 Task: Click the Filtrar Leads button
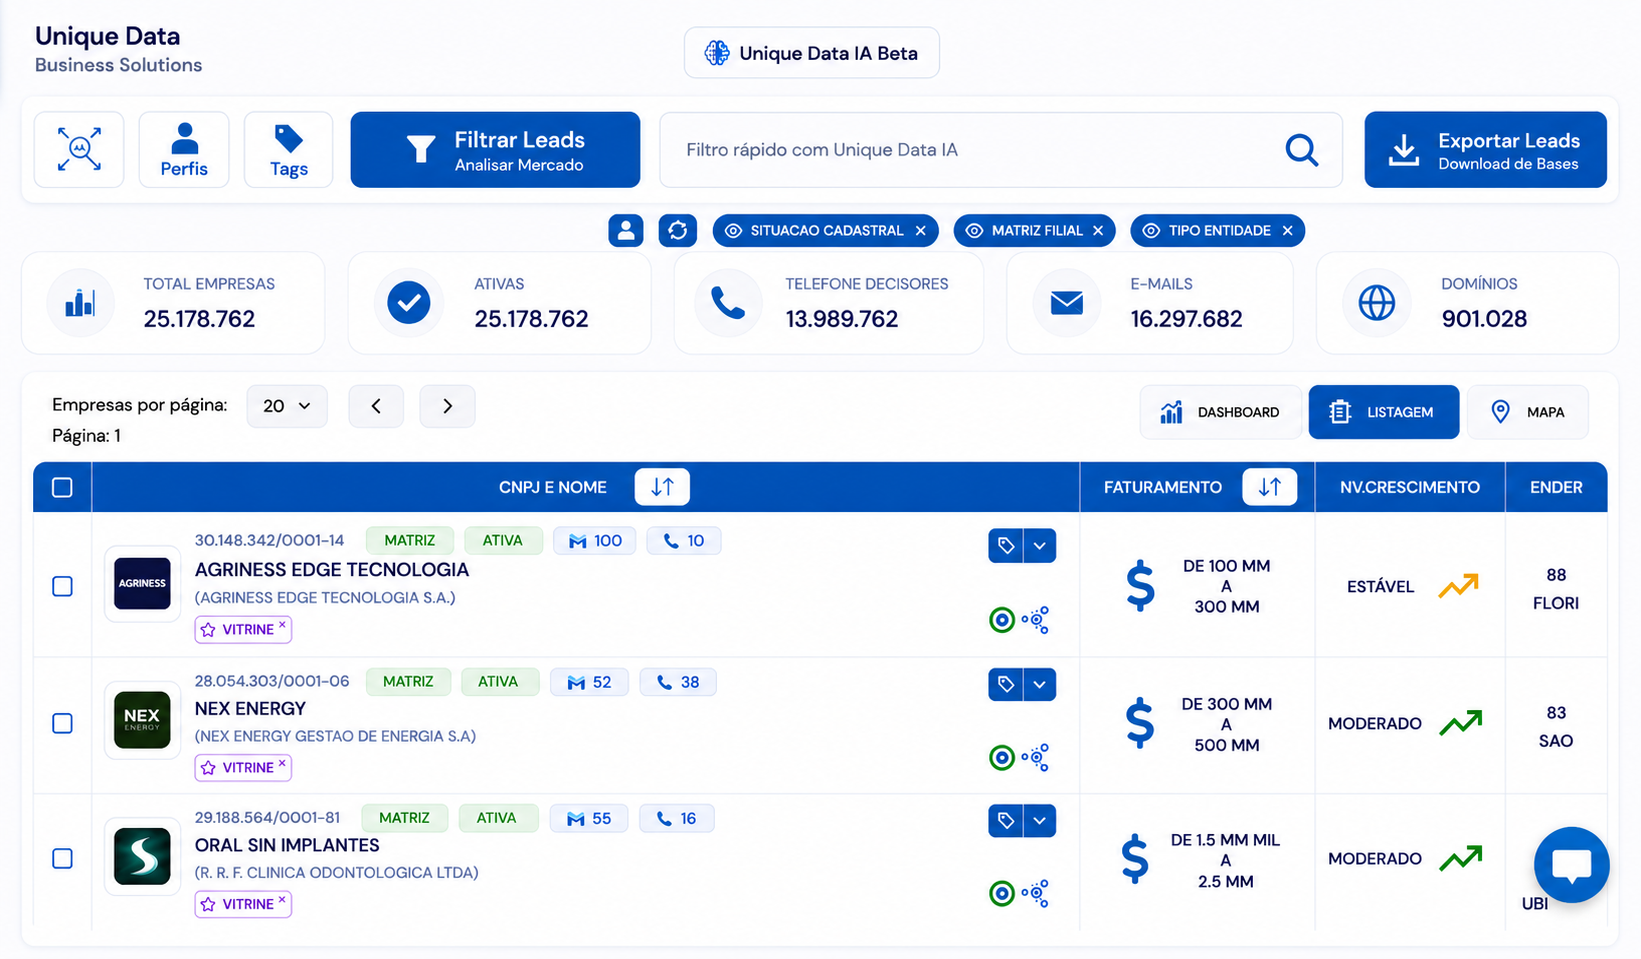point(495,150)
